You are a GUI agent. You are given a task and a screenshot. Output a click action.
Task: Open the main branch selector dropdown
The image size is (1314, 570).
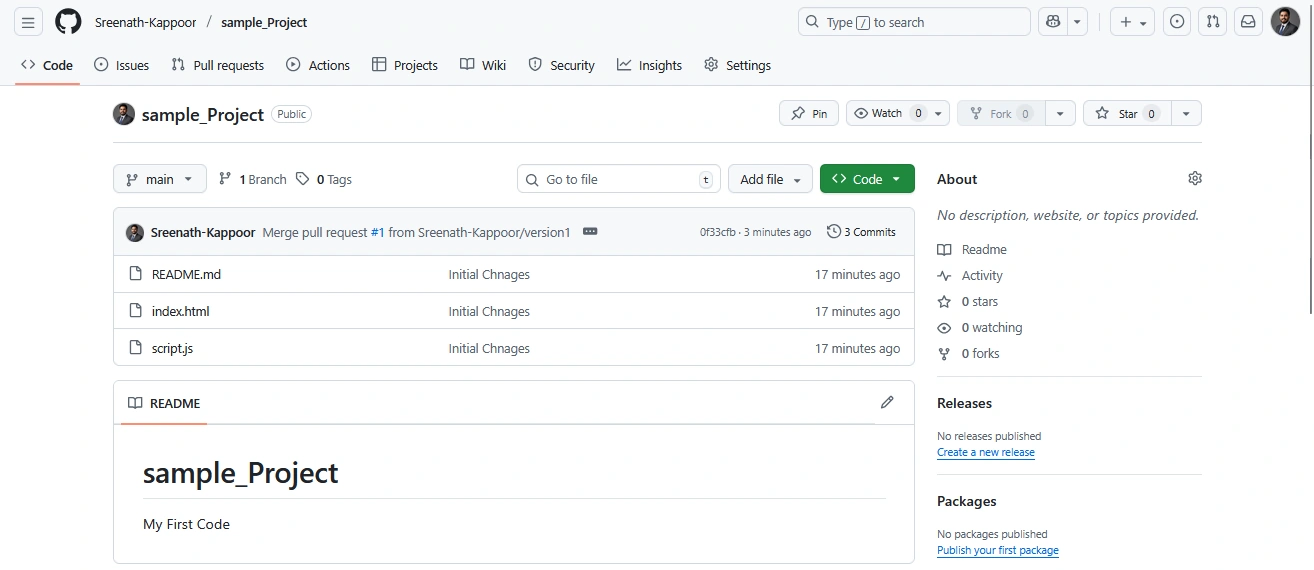(160, 179)
